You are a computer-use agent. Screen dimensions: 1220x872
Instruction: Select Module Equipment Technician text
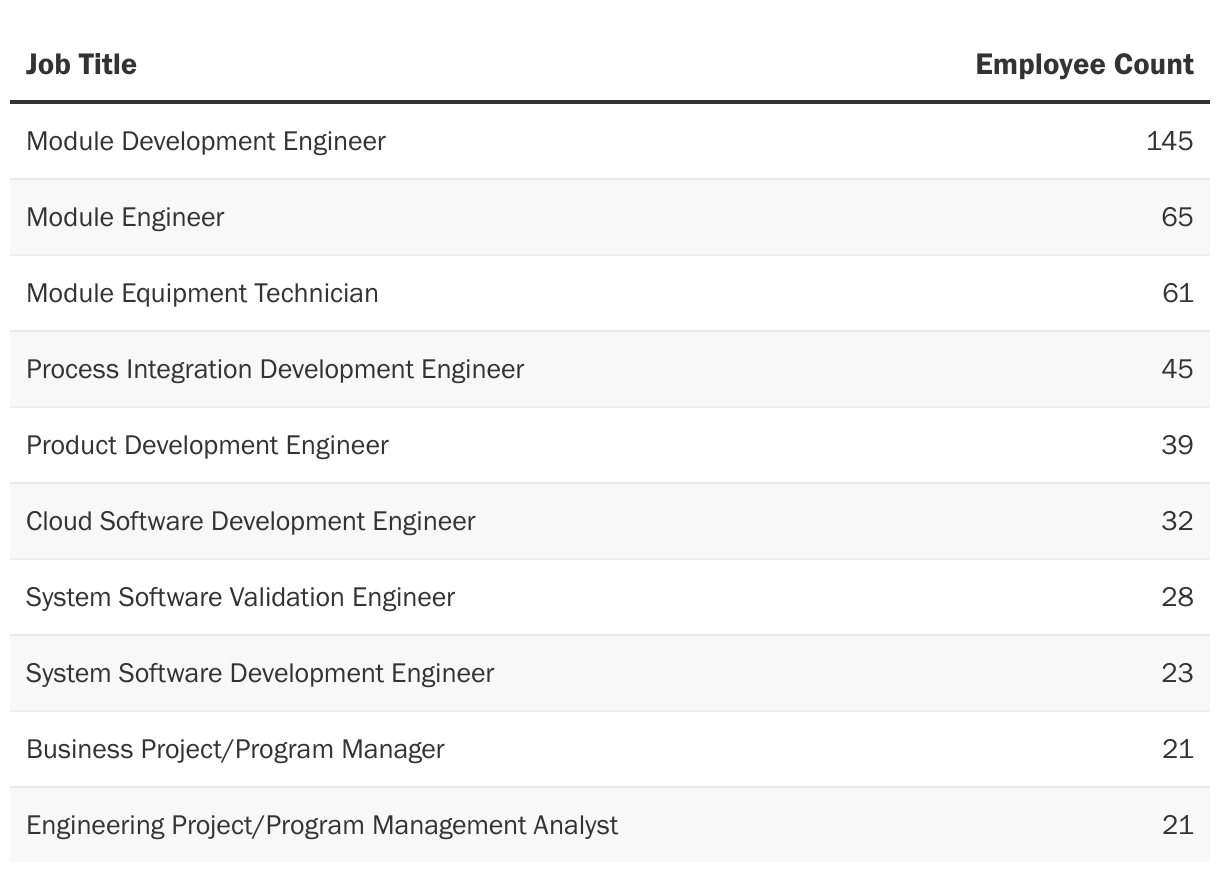(202, 293)
